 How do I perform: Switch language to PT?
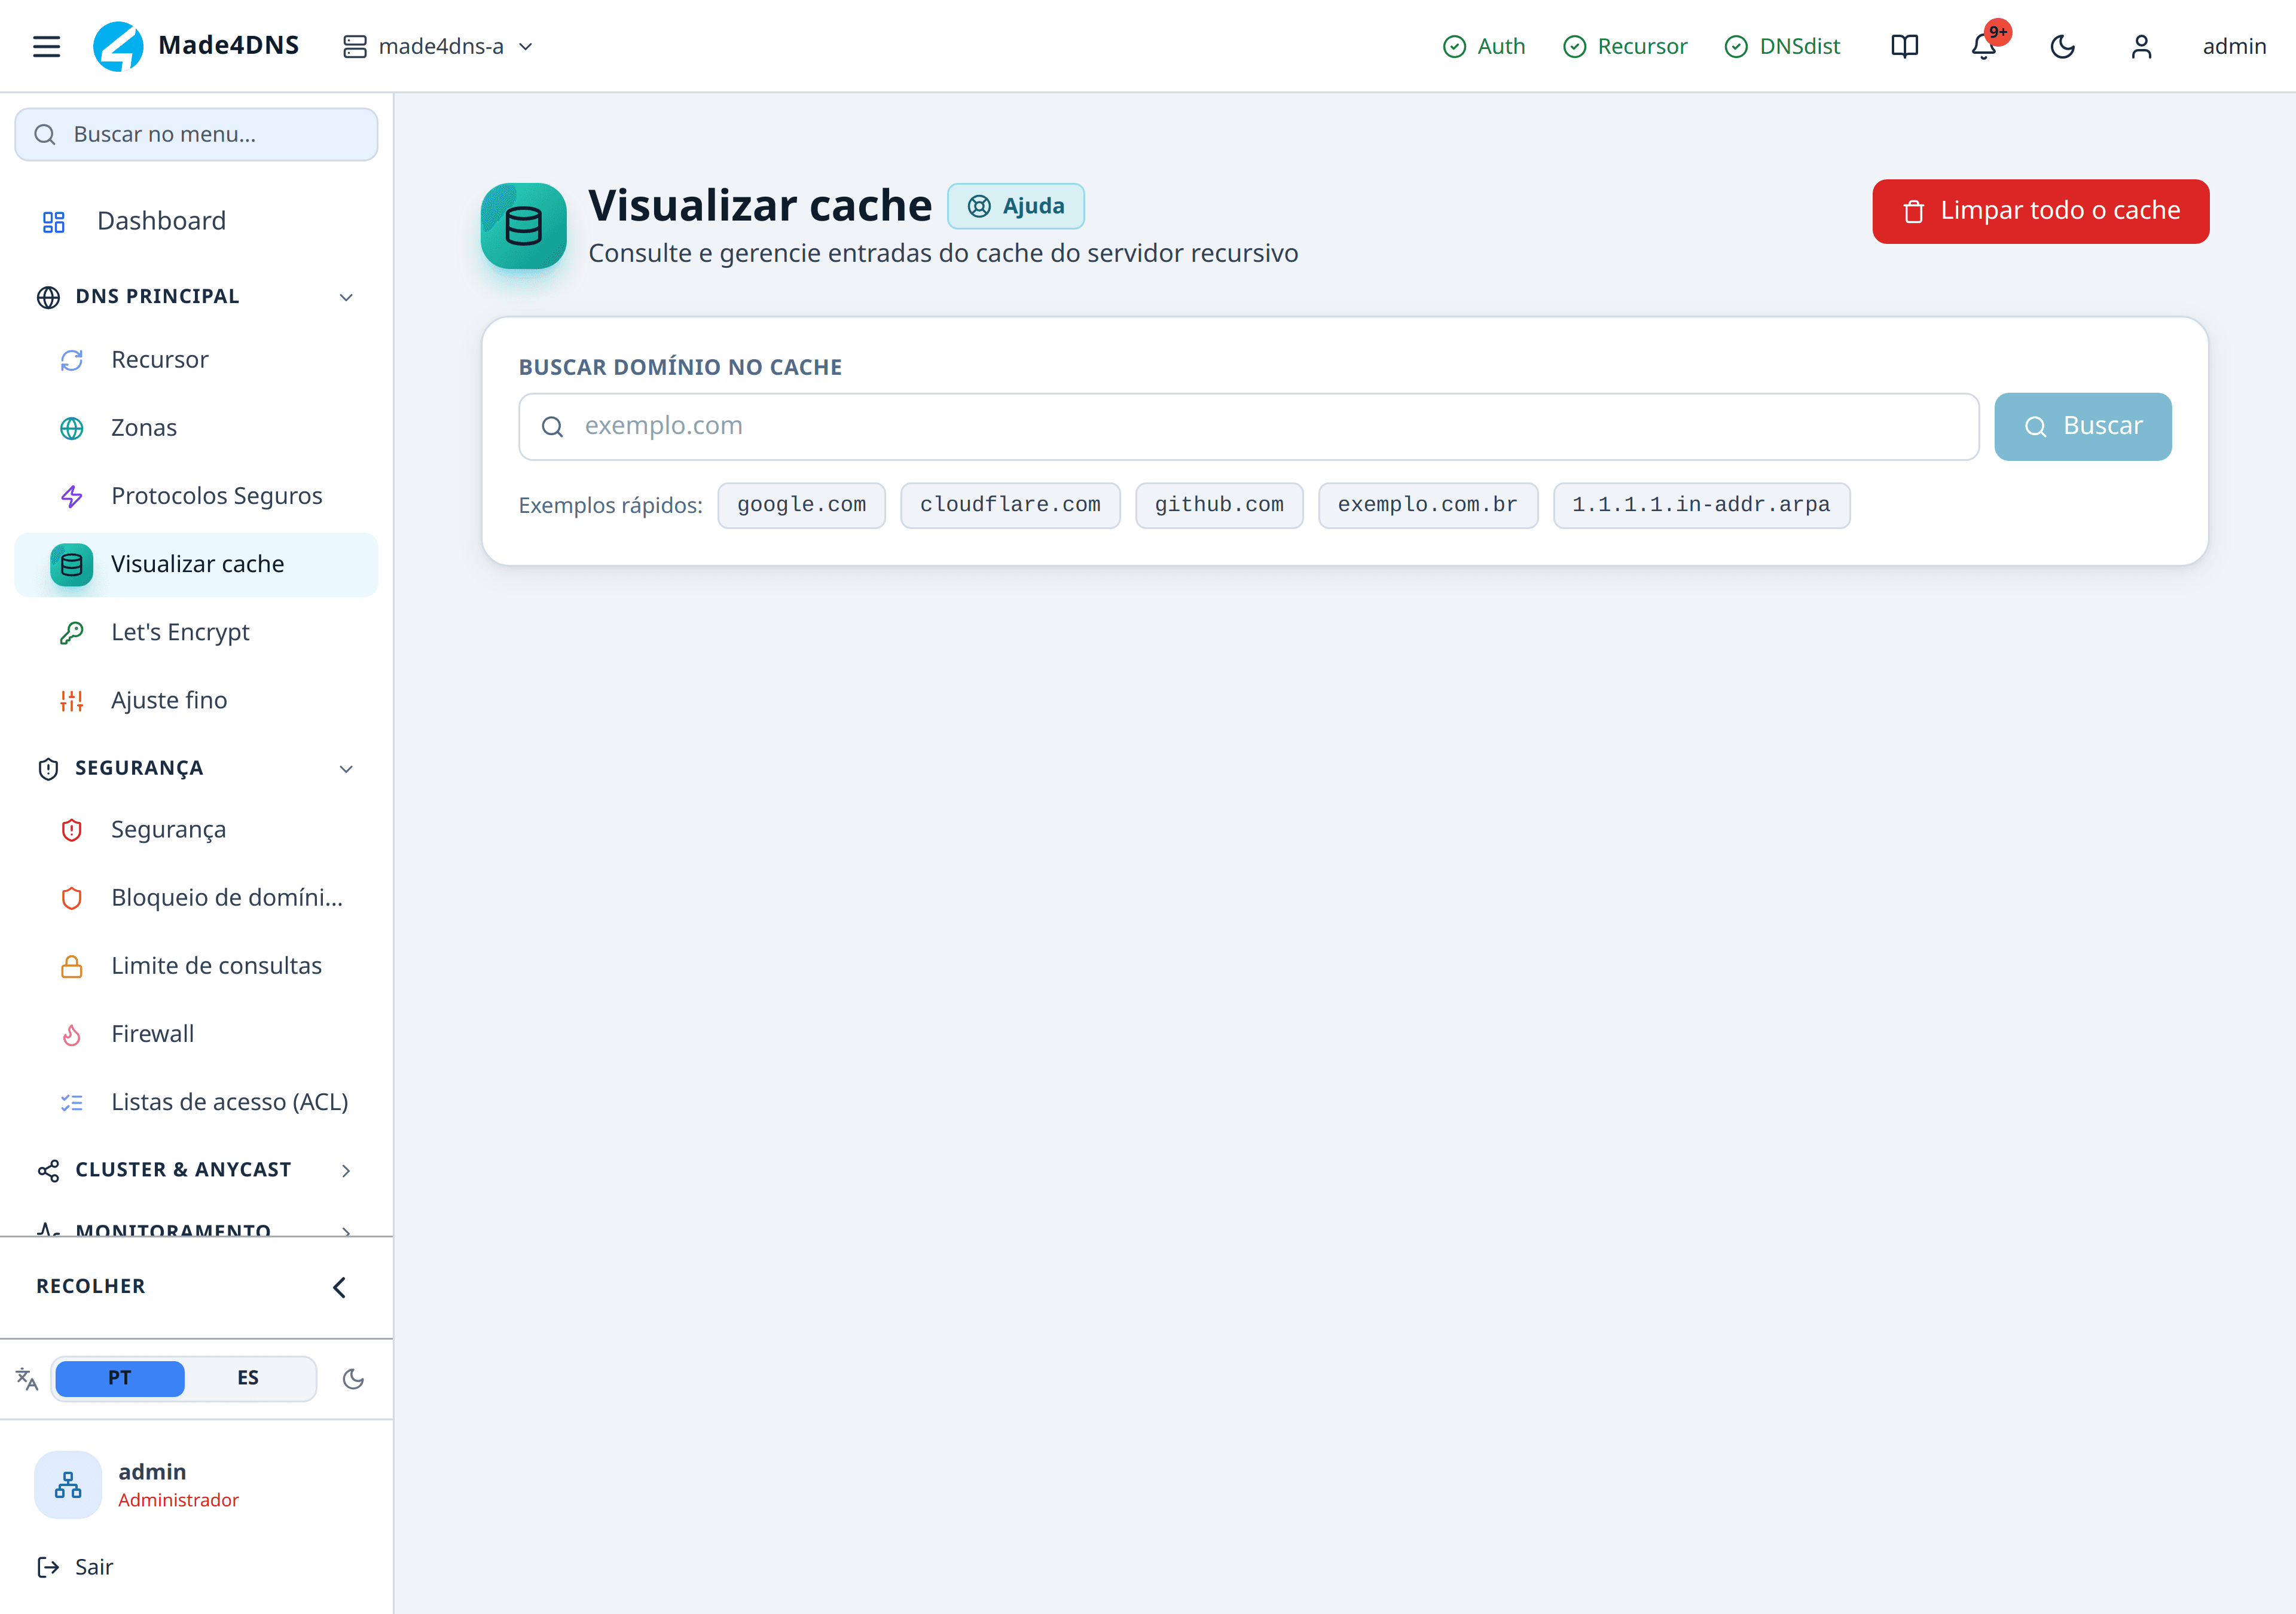[120, 1378]
